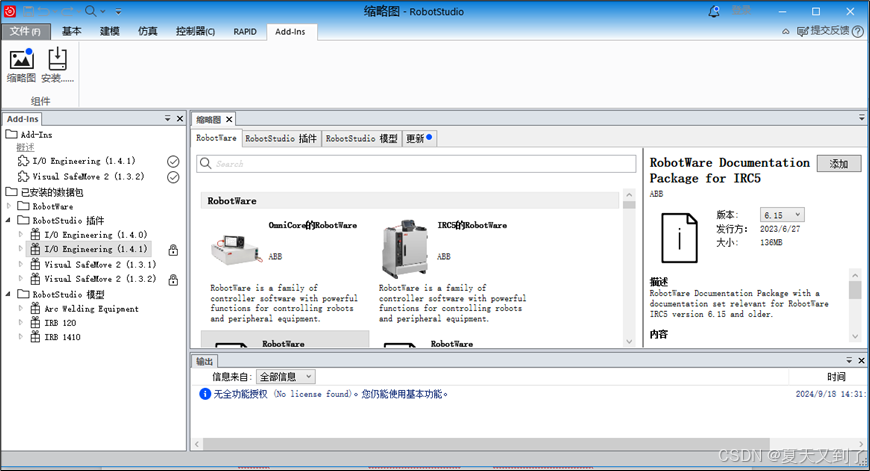Click the 添加 button
870x471 pixels.
[838, 164]
